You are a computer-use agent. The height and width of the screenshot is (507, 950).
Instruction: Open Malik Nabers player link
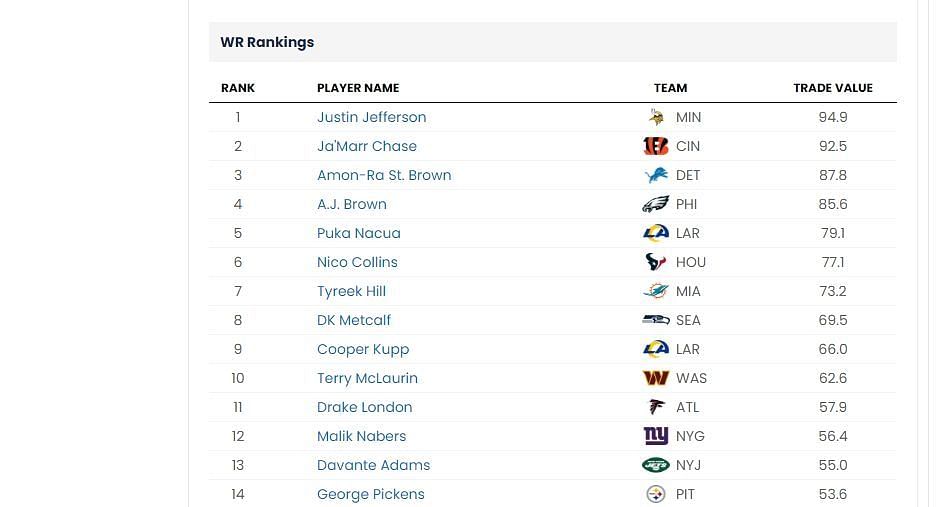[x=361, y=436]
